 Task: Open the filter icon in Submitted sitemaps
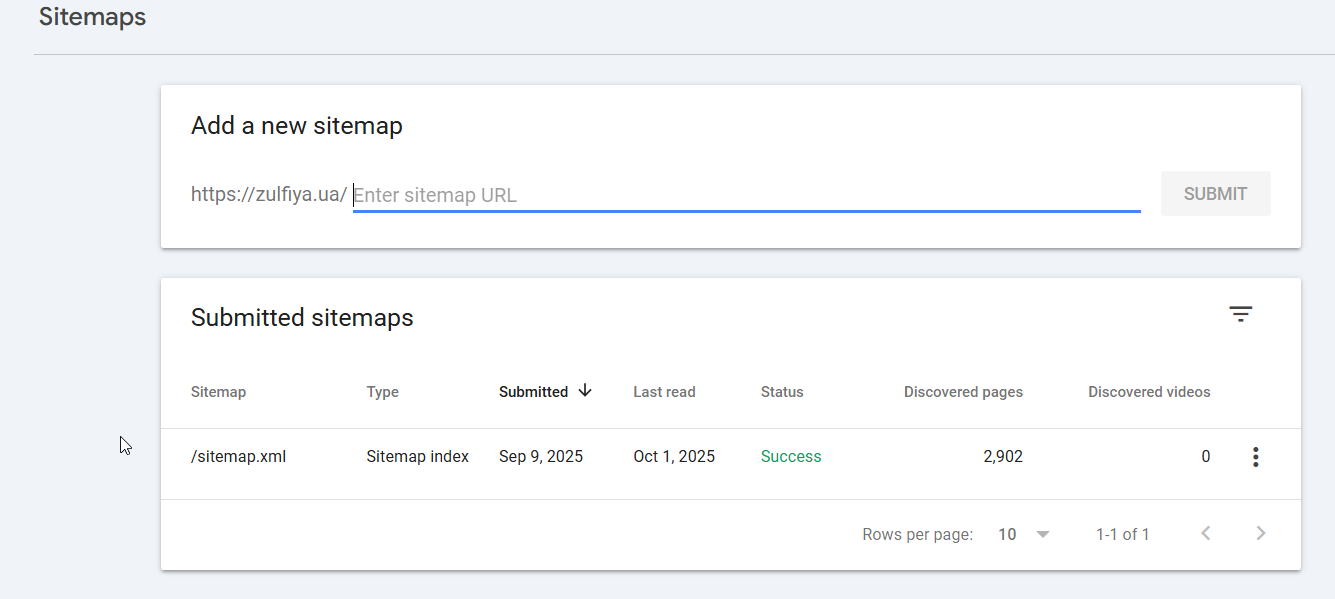click(x=1240, y=315)
